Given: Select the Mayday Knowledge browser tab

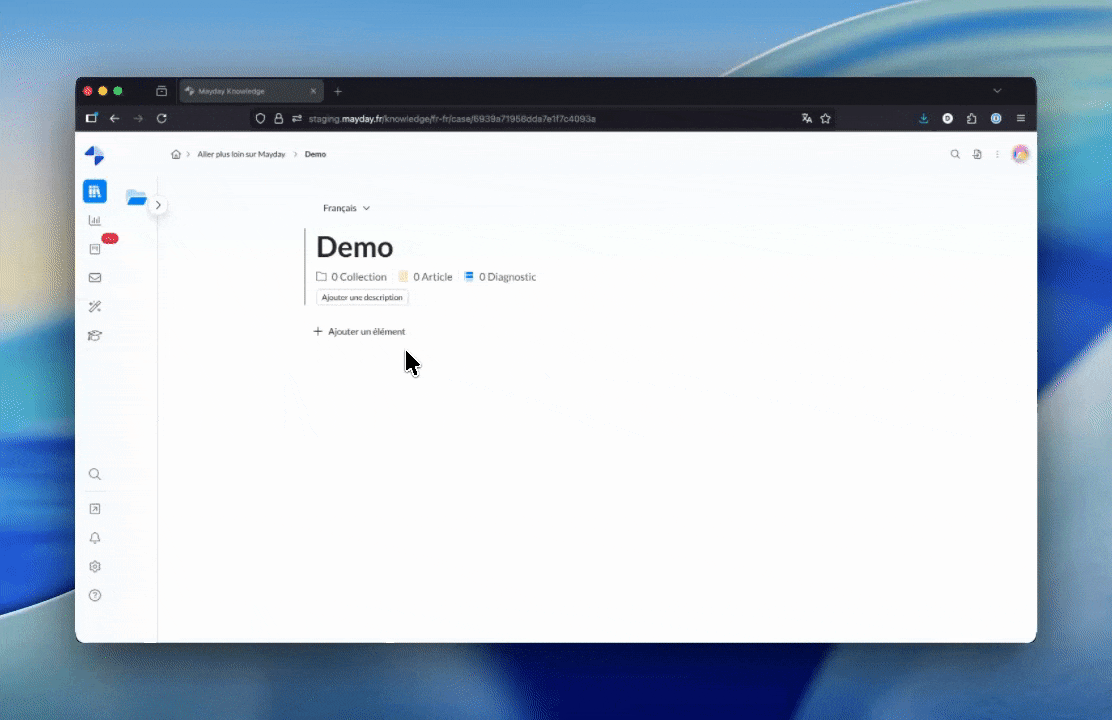Looking at the screenshot, I should tap(245, 91).
